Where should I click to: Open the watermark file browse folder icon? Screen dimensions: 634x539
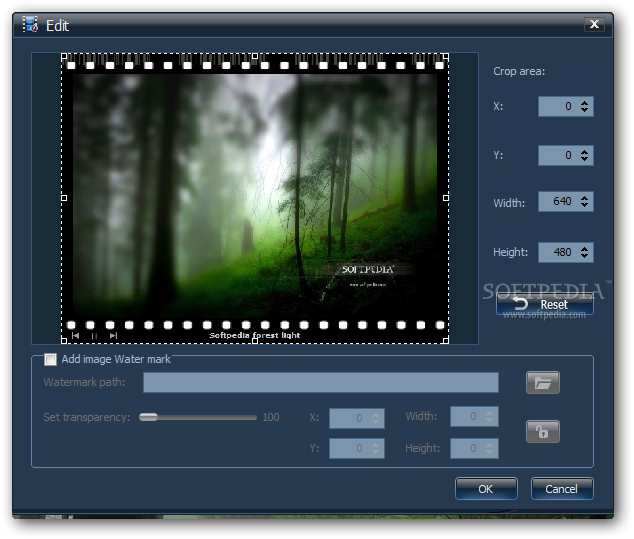543,383
